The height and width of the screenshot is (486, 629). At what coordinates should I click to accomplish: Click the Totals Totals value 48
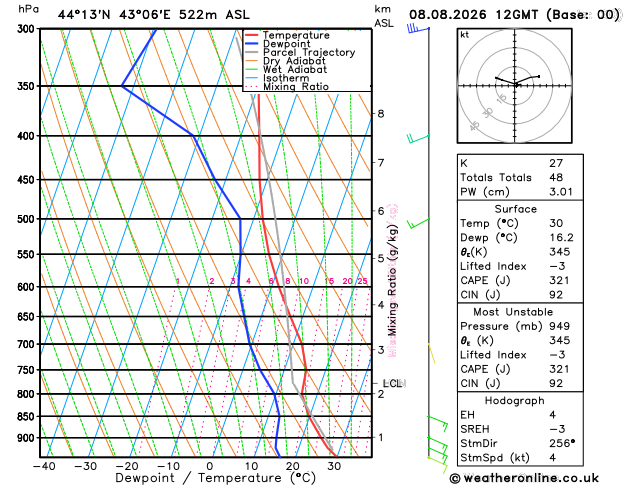pos(556,177)
